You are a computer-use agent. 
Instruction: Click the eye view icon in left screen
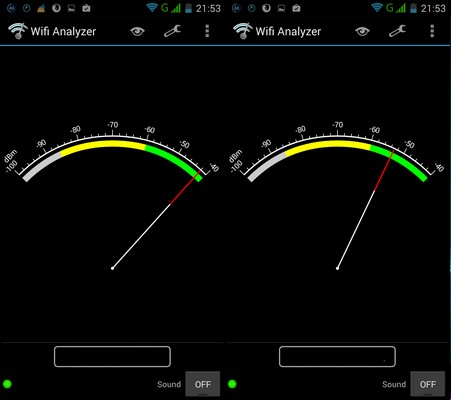tap(137, 32)
